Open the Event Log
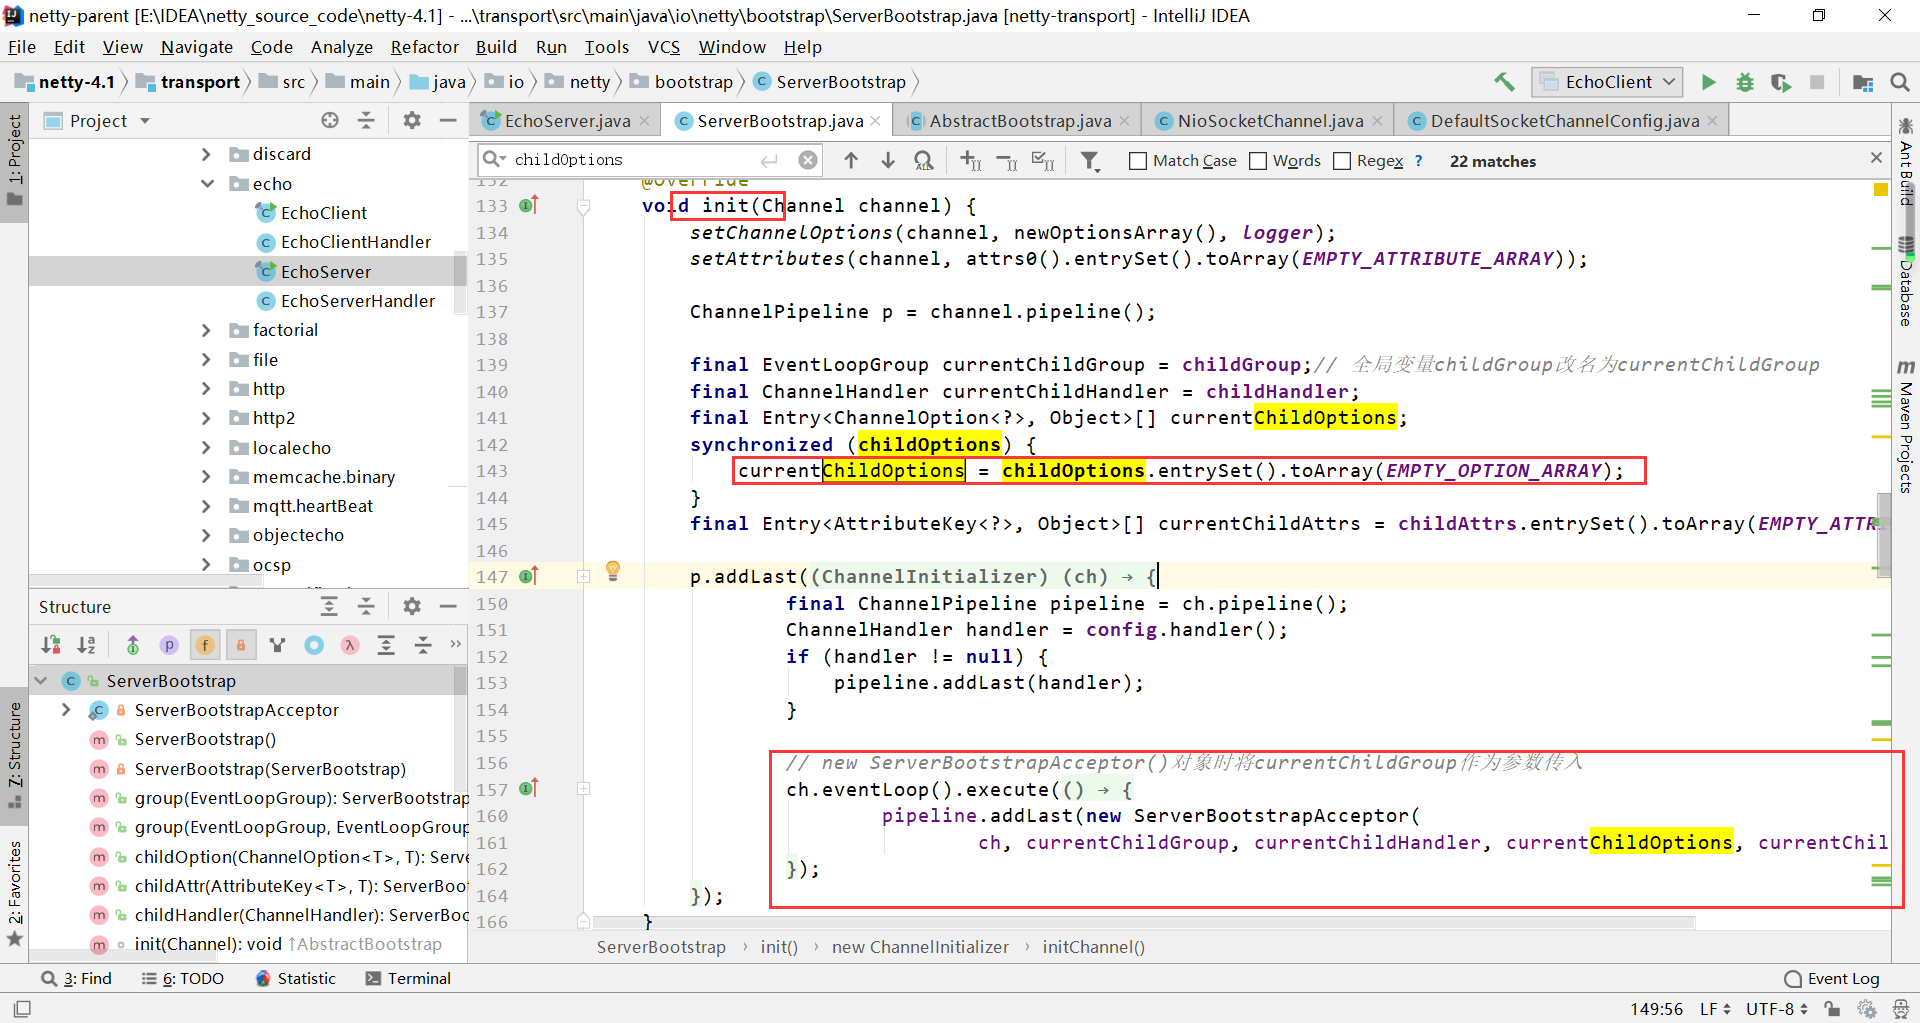 pyautogui.click(x=1832, y=979)
